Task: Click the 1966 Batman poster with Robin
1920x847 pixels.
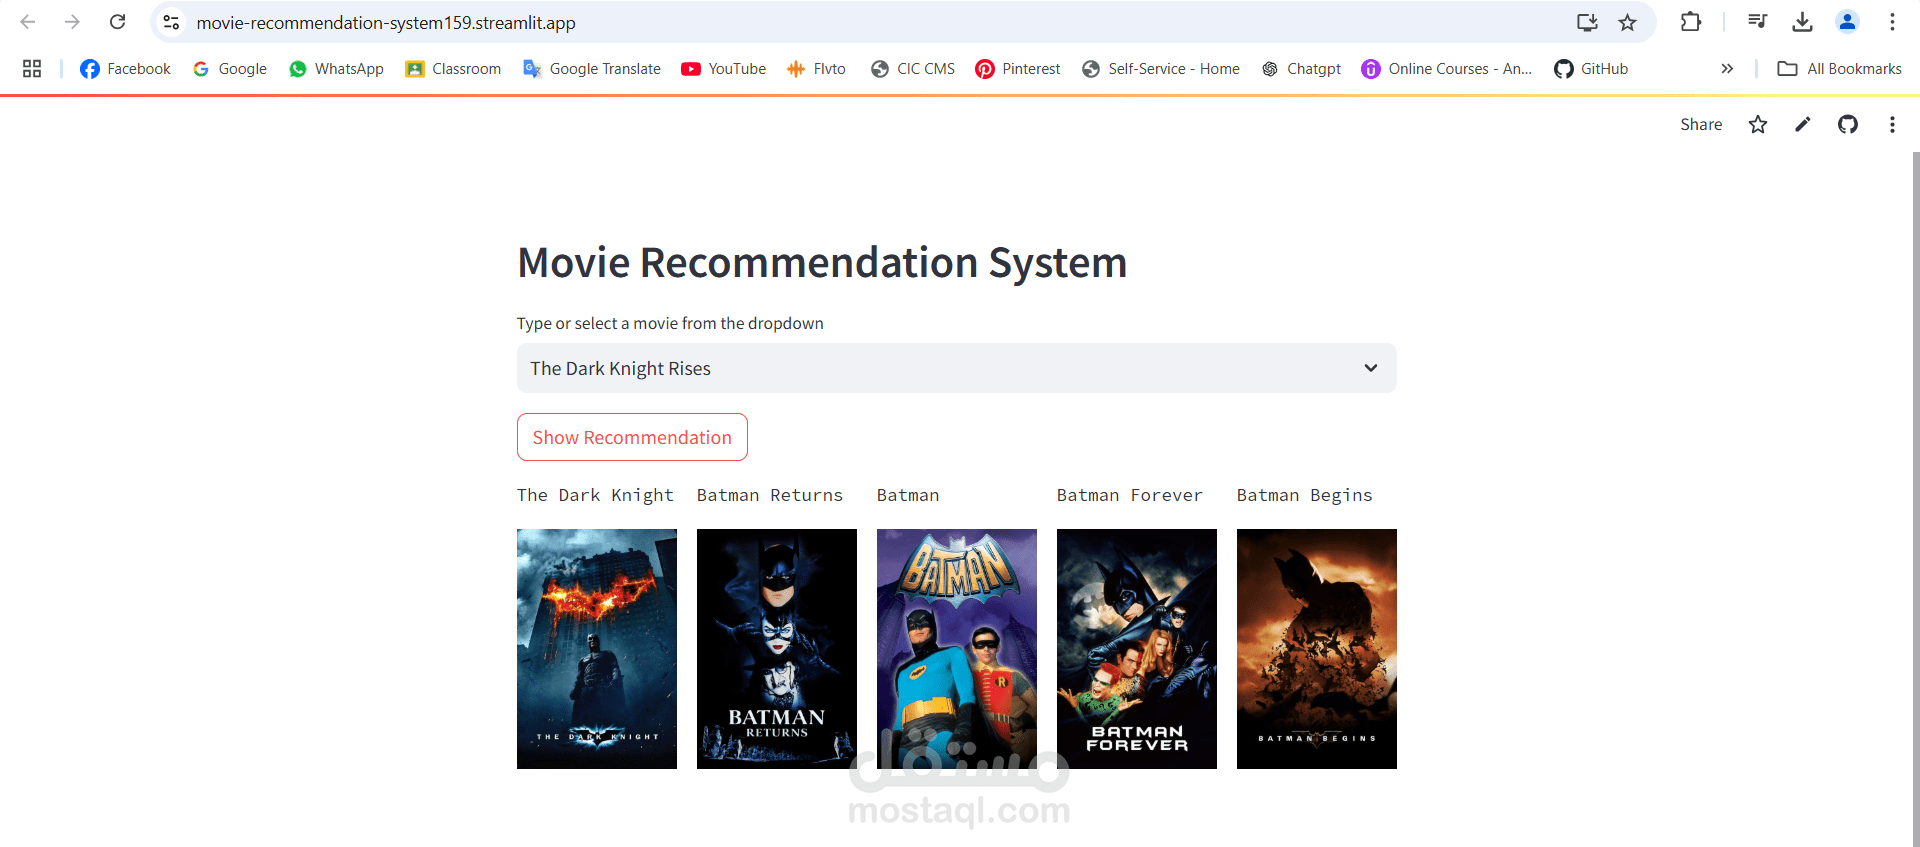Action: tap(957, 649)
